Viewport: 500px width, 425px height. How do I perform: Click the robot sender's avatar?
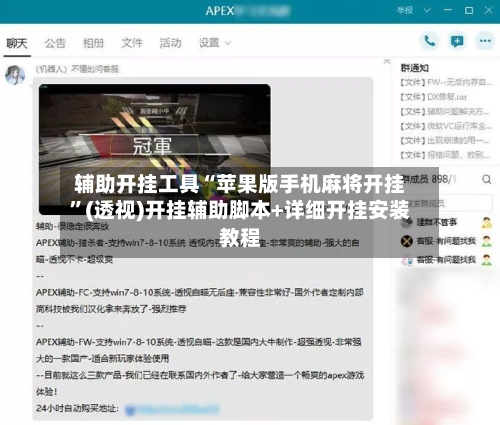[15, 75]
